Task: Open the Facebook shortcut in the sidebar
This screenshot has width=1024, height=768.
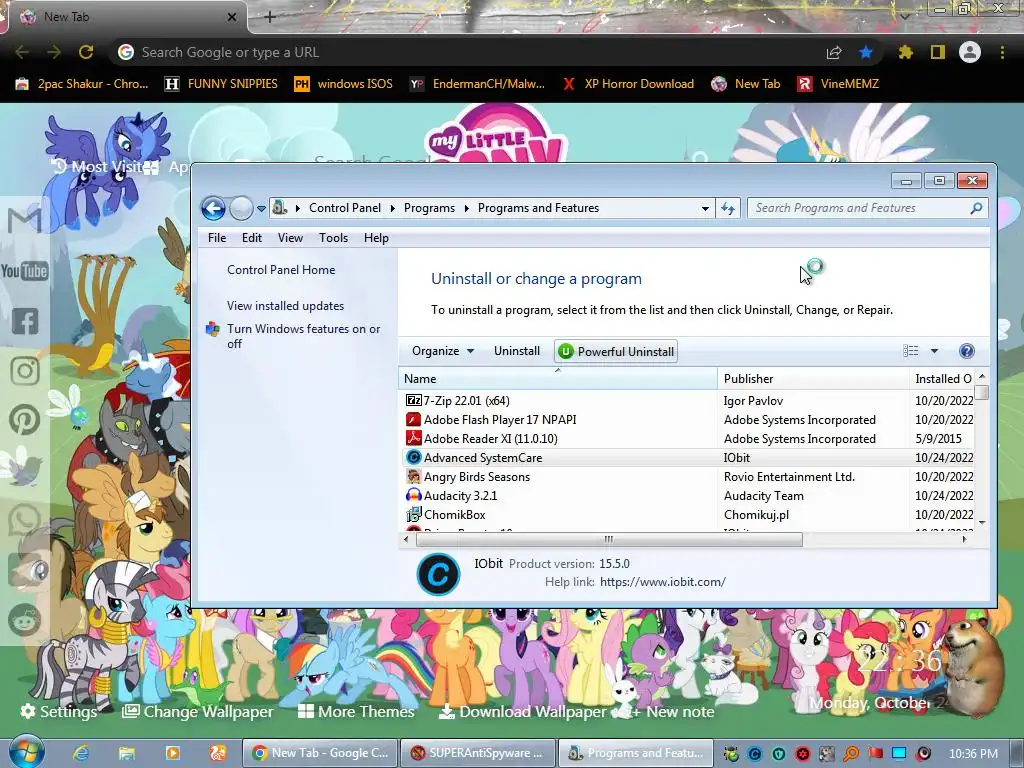Action: click(25, 321)
